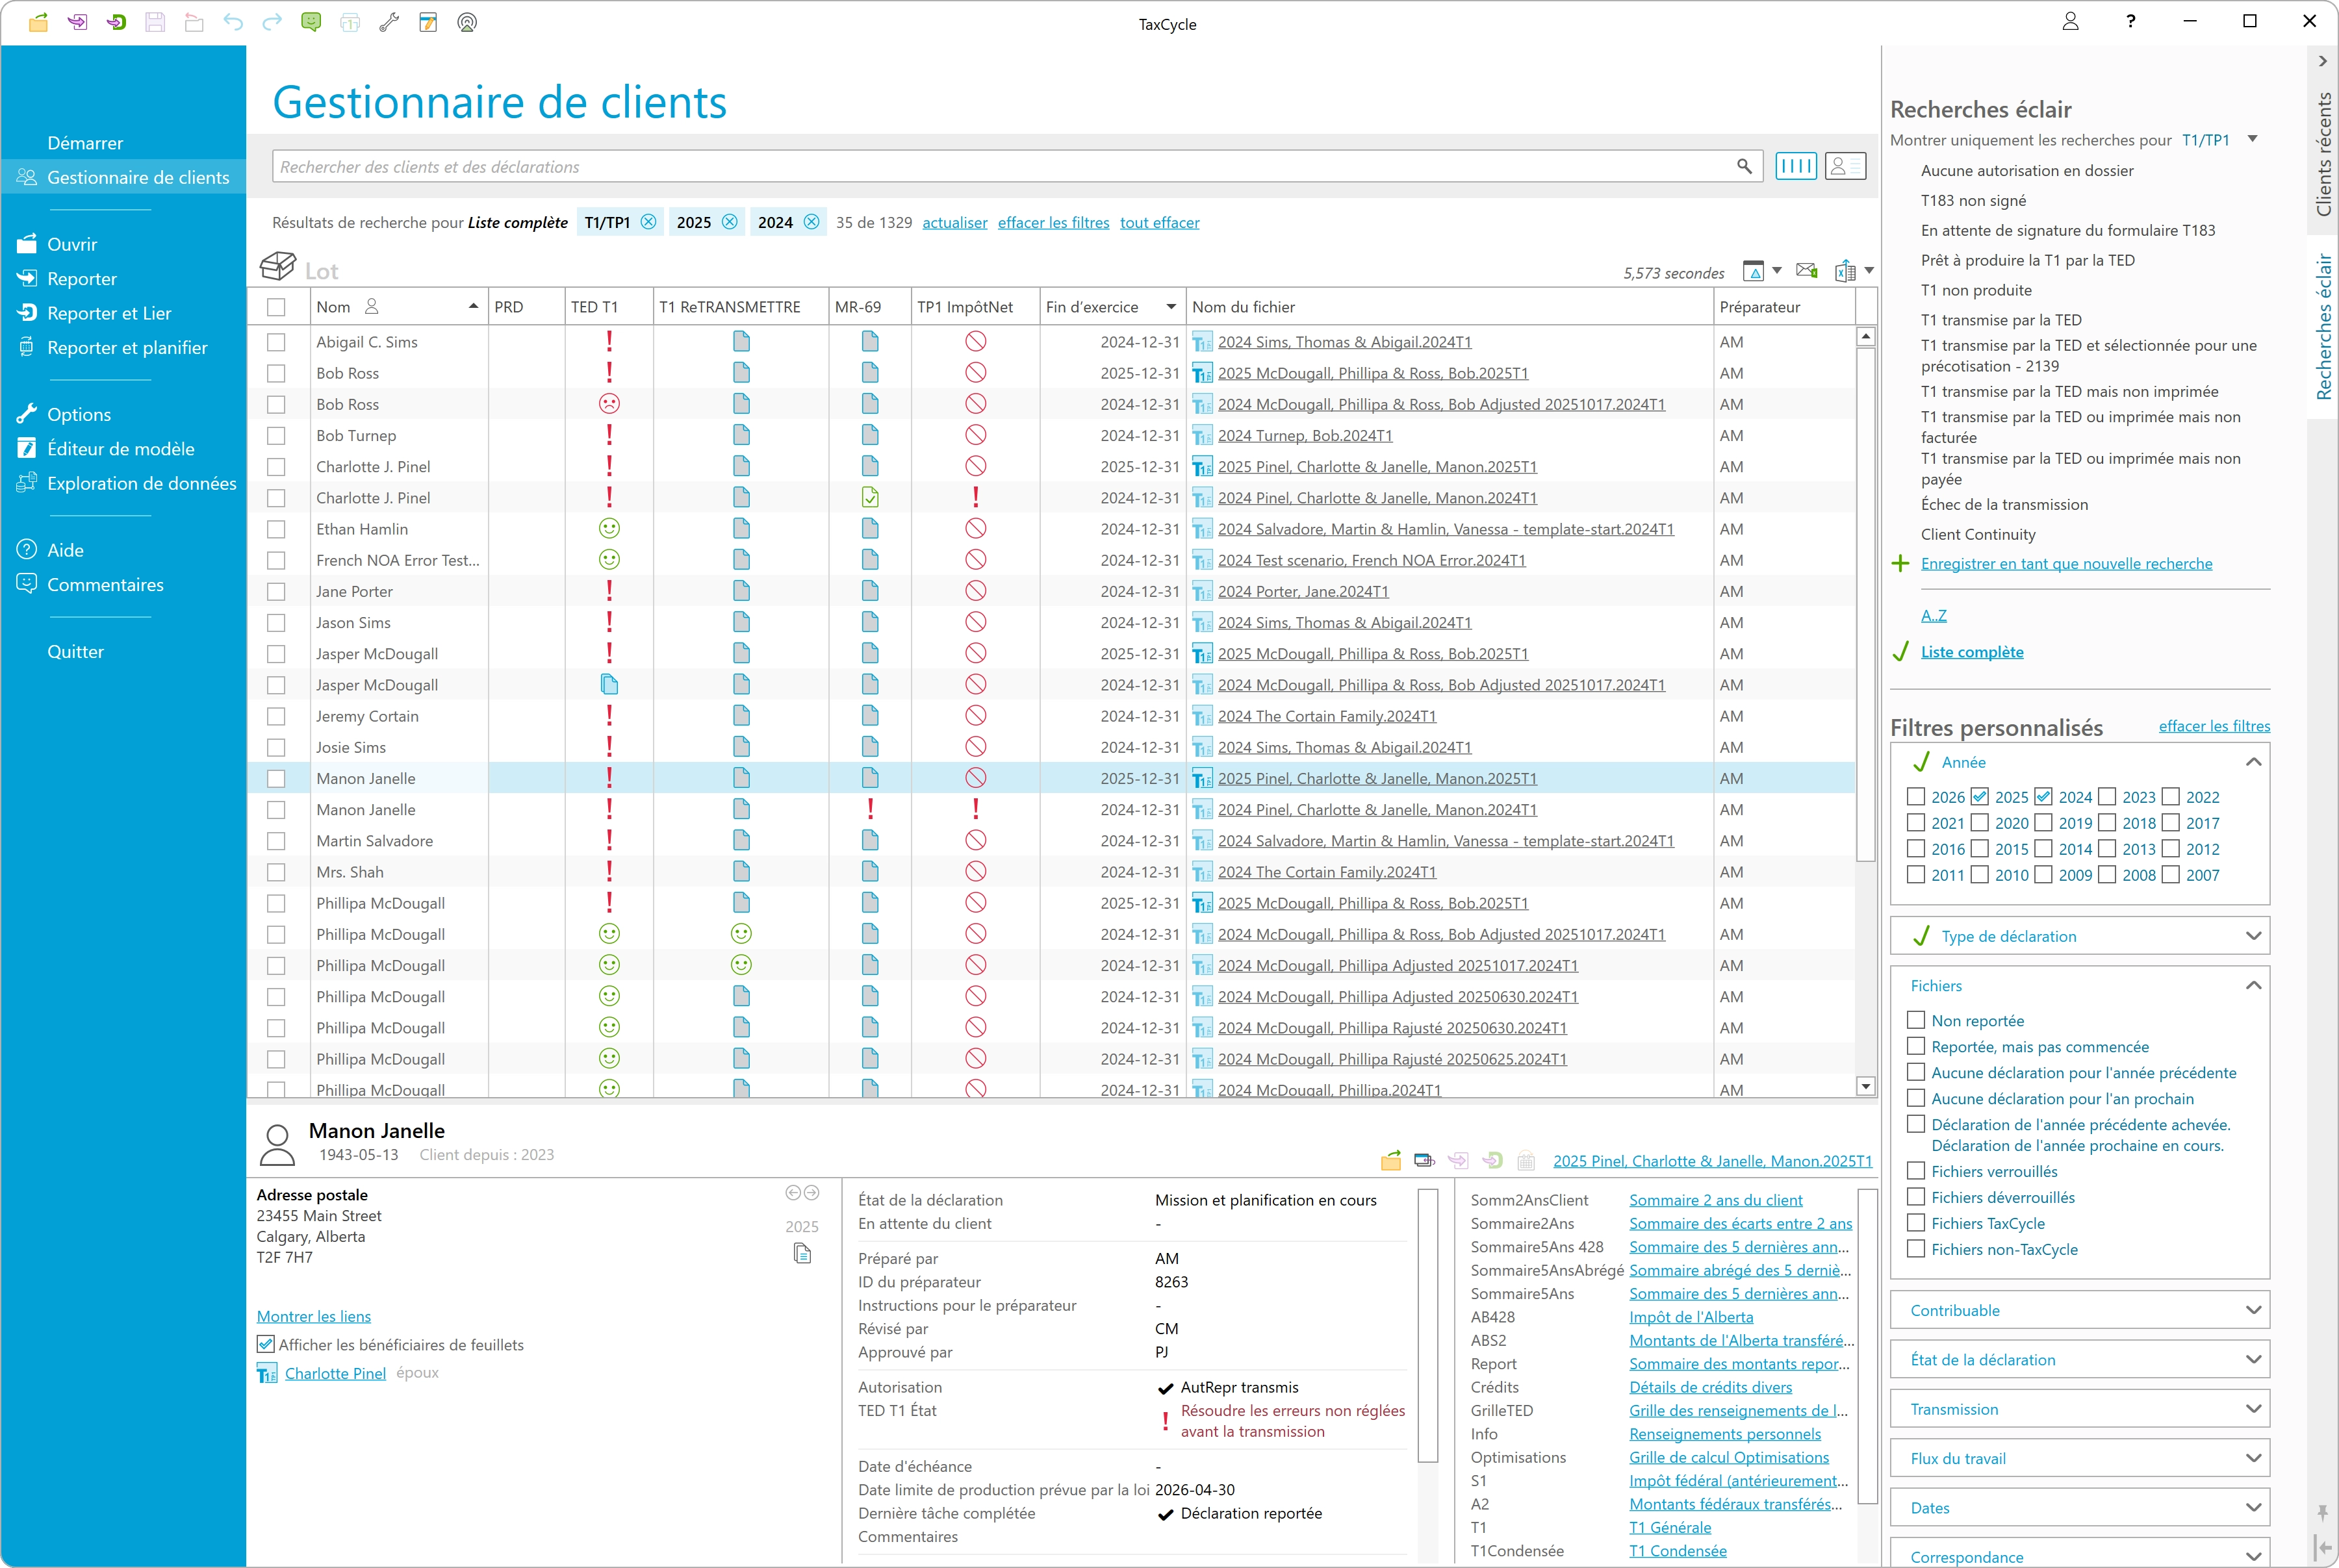
Task: Click the green feedback smiley toolbar icon
Action: 311,22
